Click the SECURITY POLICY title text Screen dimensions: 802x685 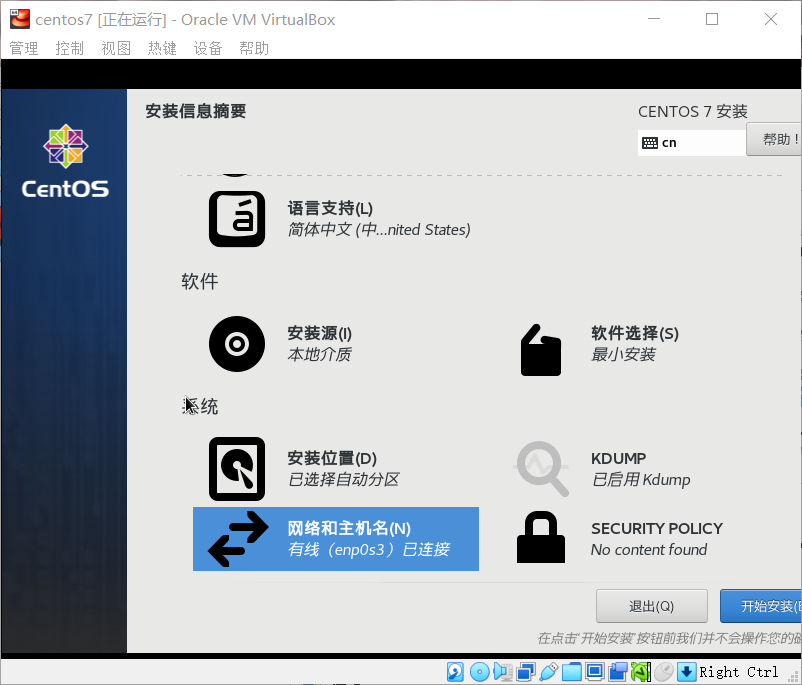pos(657,528)
